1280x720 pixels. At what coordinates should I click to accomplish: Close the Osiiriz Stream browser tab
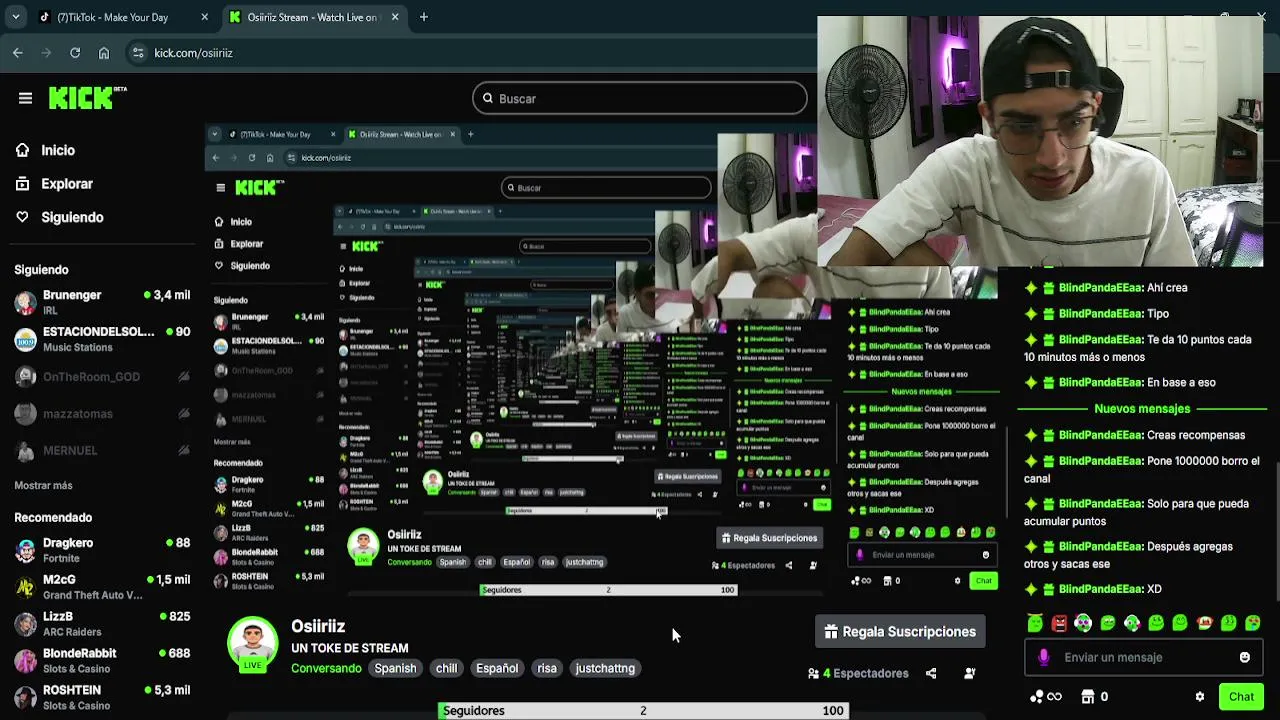(x=395, y=17)
